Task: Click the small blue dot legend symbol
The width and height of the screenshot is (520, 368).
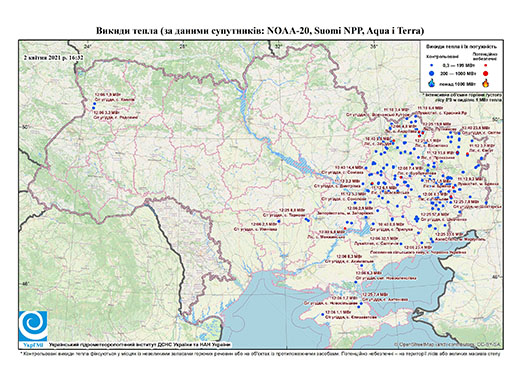Action: pos(432,66)
